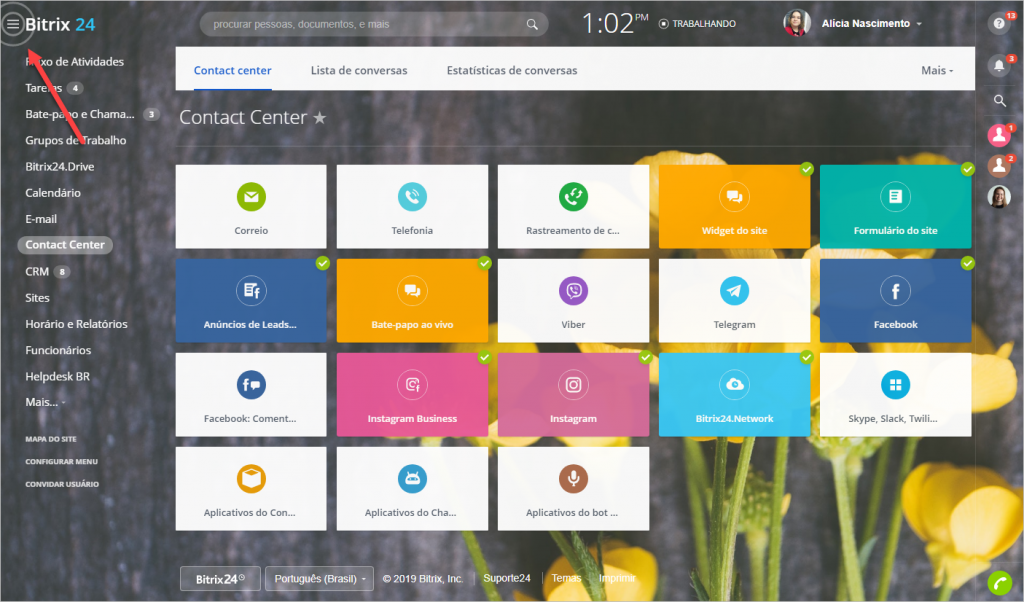Click the notifications bell icon
Image resolution: width=1024 pixels, height=602 pixels.
[x=998, y=66]
